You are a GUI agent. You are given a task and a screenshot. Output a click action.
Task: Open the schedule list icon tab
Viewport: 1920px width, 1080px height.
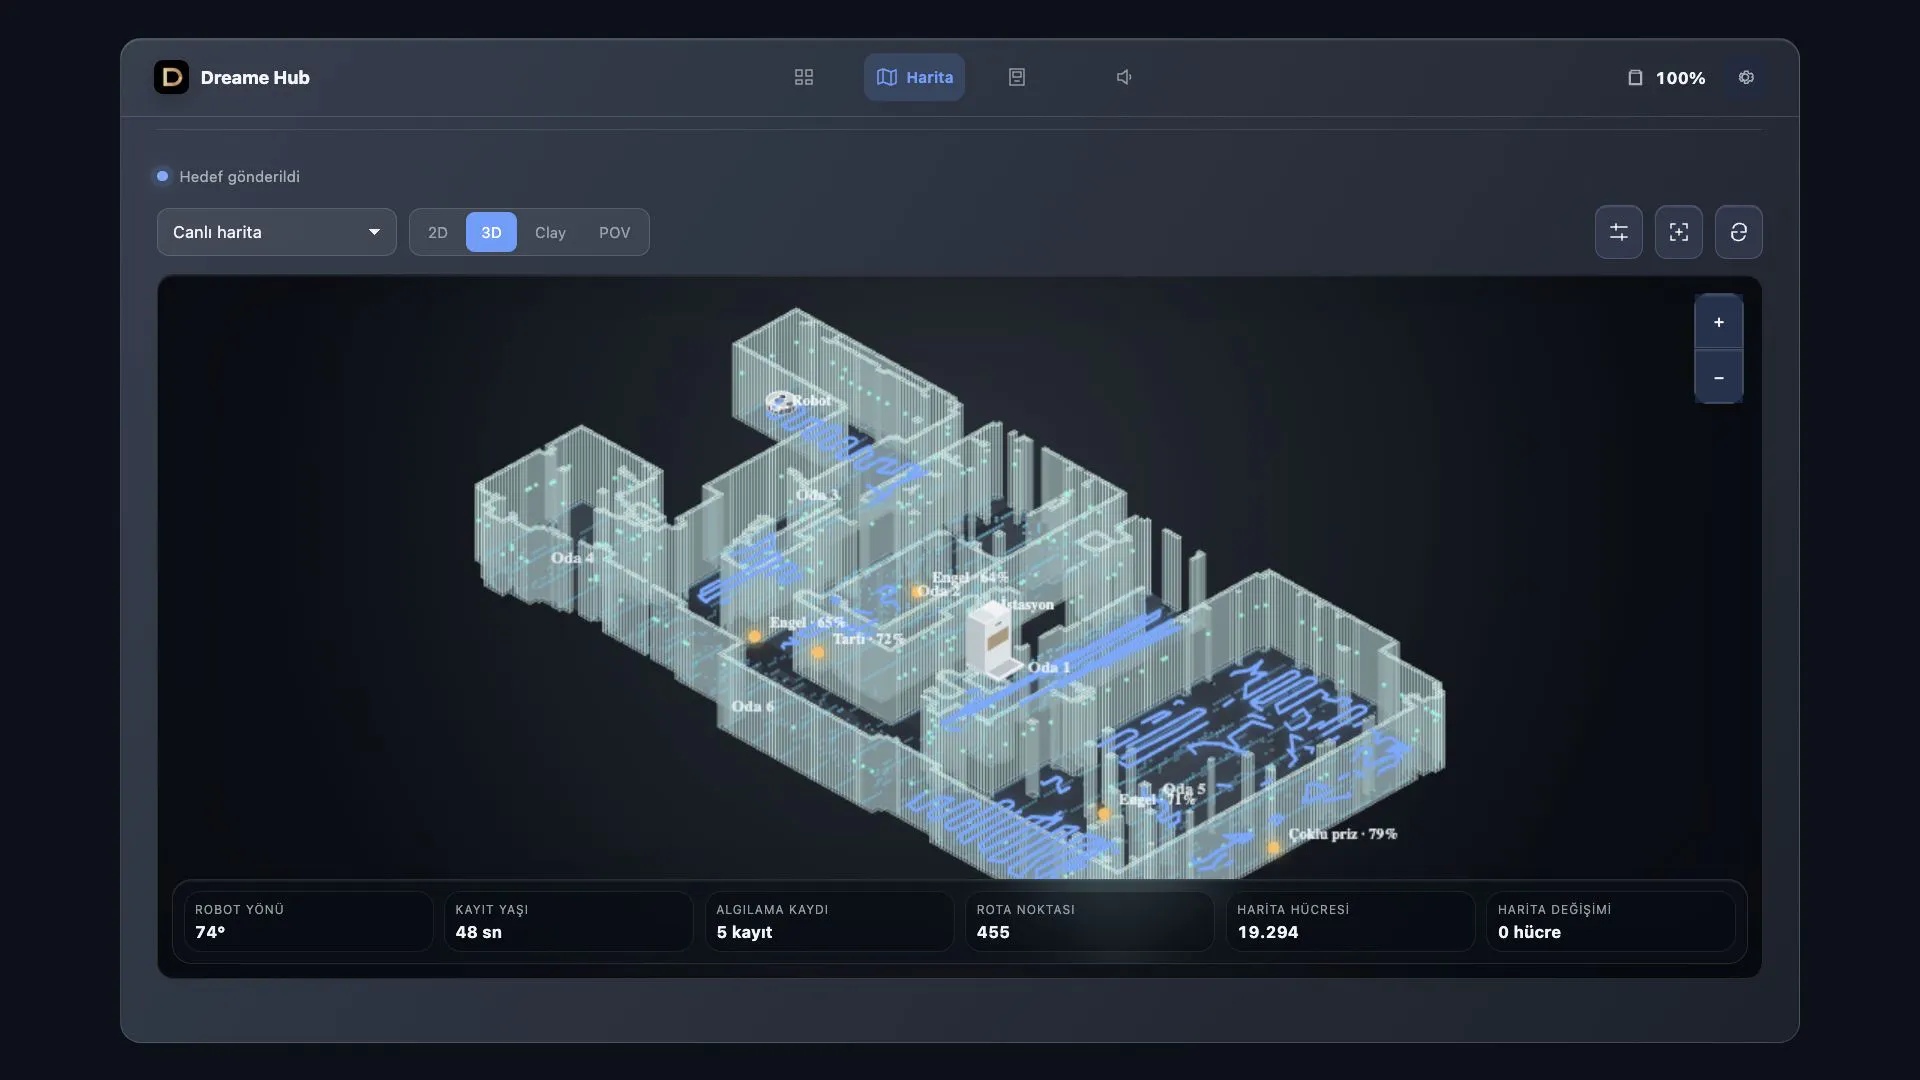click(1017, 77)
